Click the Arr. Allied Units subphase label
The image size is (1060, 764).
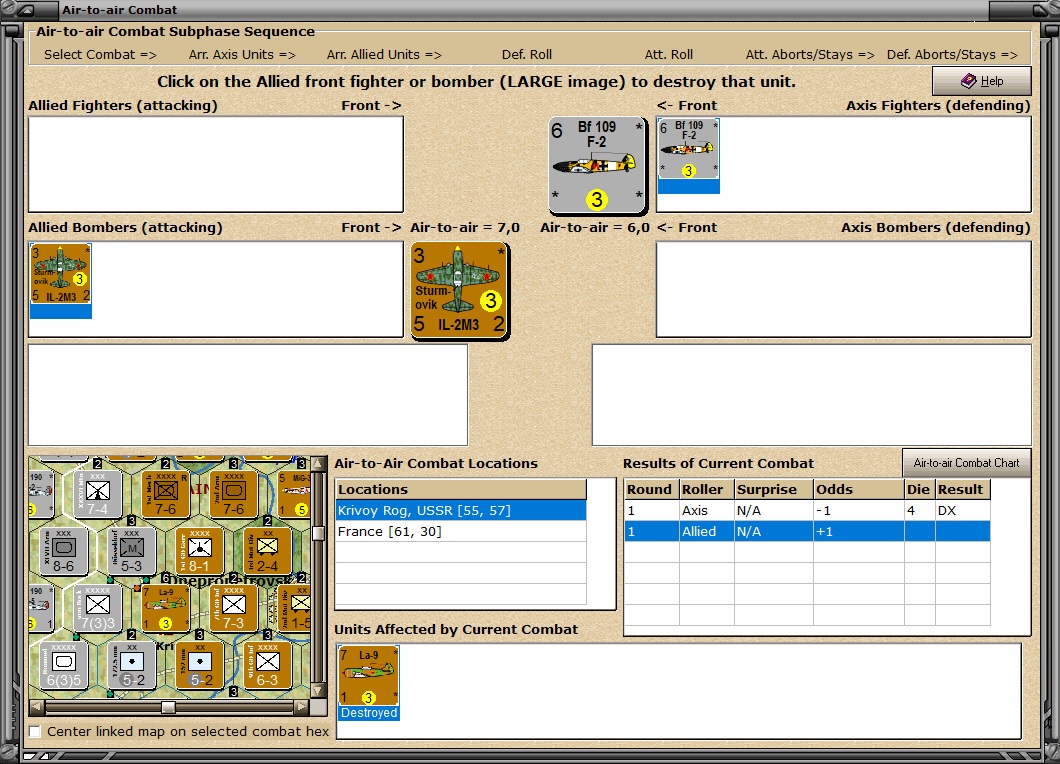pos(384,55)
